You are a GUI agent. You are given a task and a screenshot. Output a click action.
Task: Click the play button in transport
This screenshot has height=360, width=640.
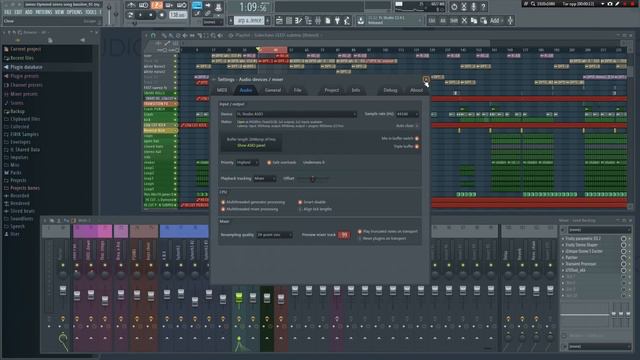pos(141,15)
